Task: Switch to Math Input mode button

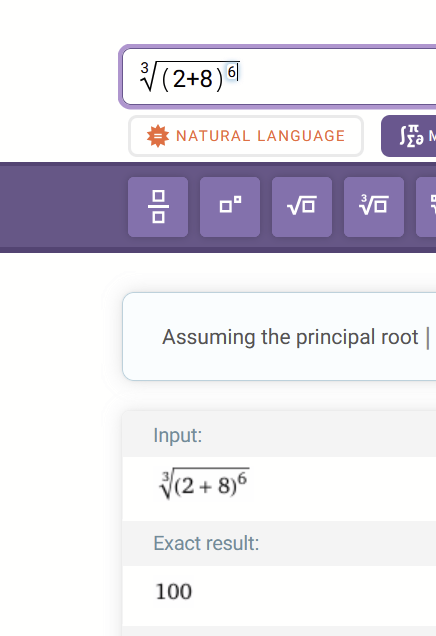Action: (408, 136)
